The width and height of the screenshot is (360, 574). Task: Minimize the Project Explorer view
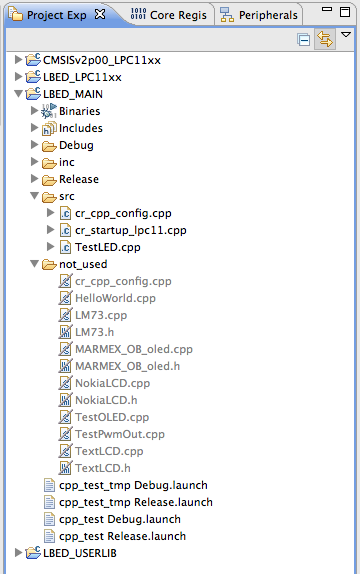pyautogui.click(x=327, y=10)
